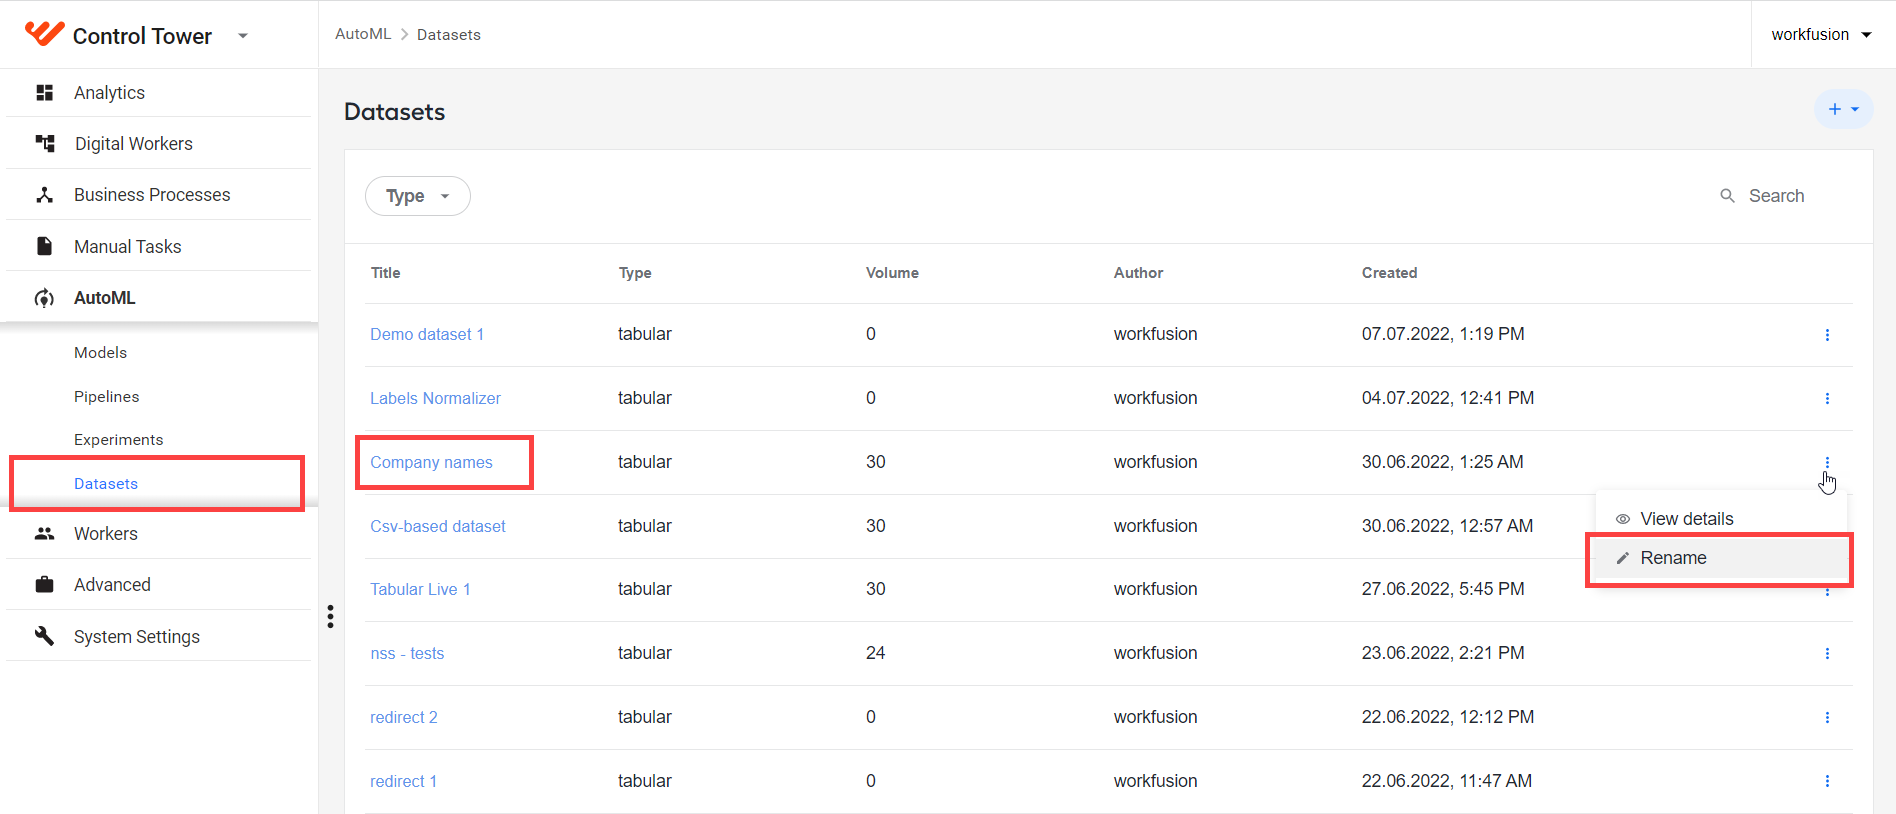Open more options for redirect 2
This screenshot has height=814, width=1896.
coord(1827,717)
